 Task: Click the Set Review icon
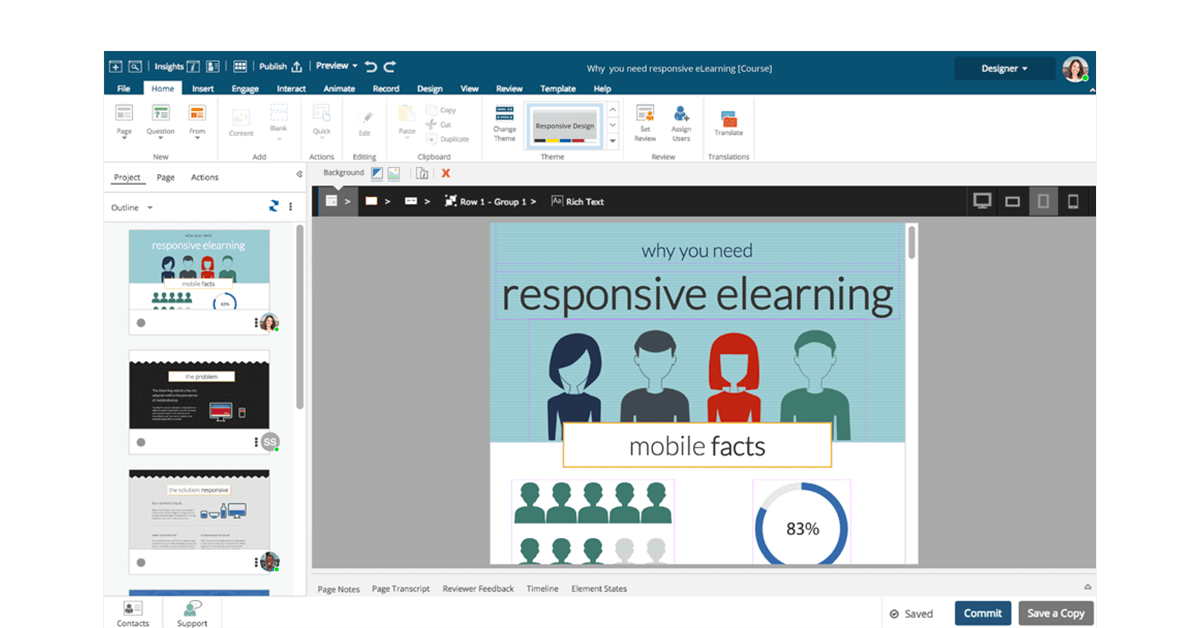[x=645, y=113]
